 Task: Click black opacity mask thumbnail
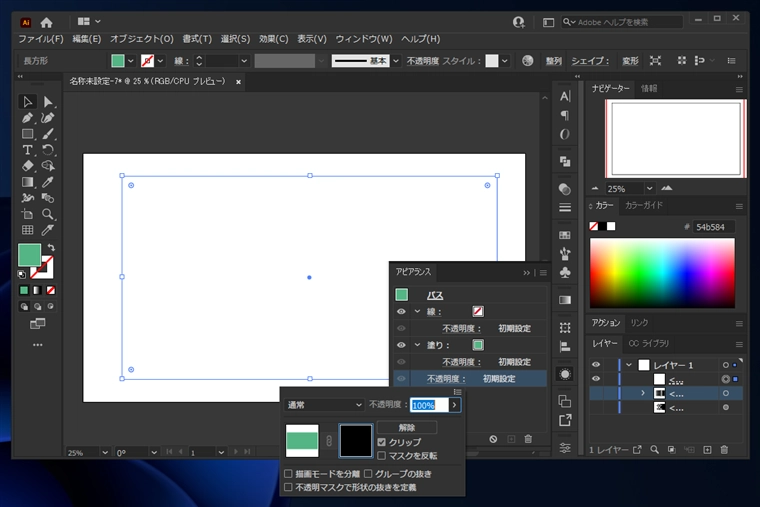[356, 441]
